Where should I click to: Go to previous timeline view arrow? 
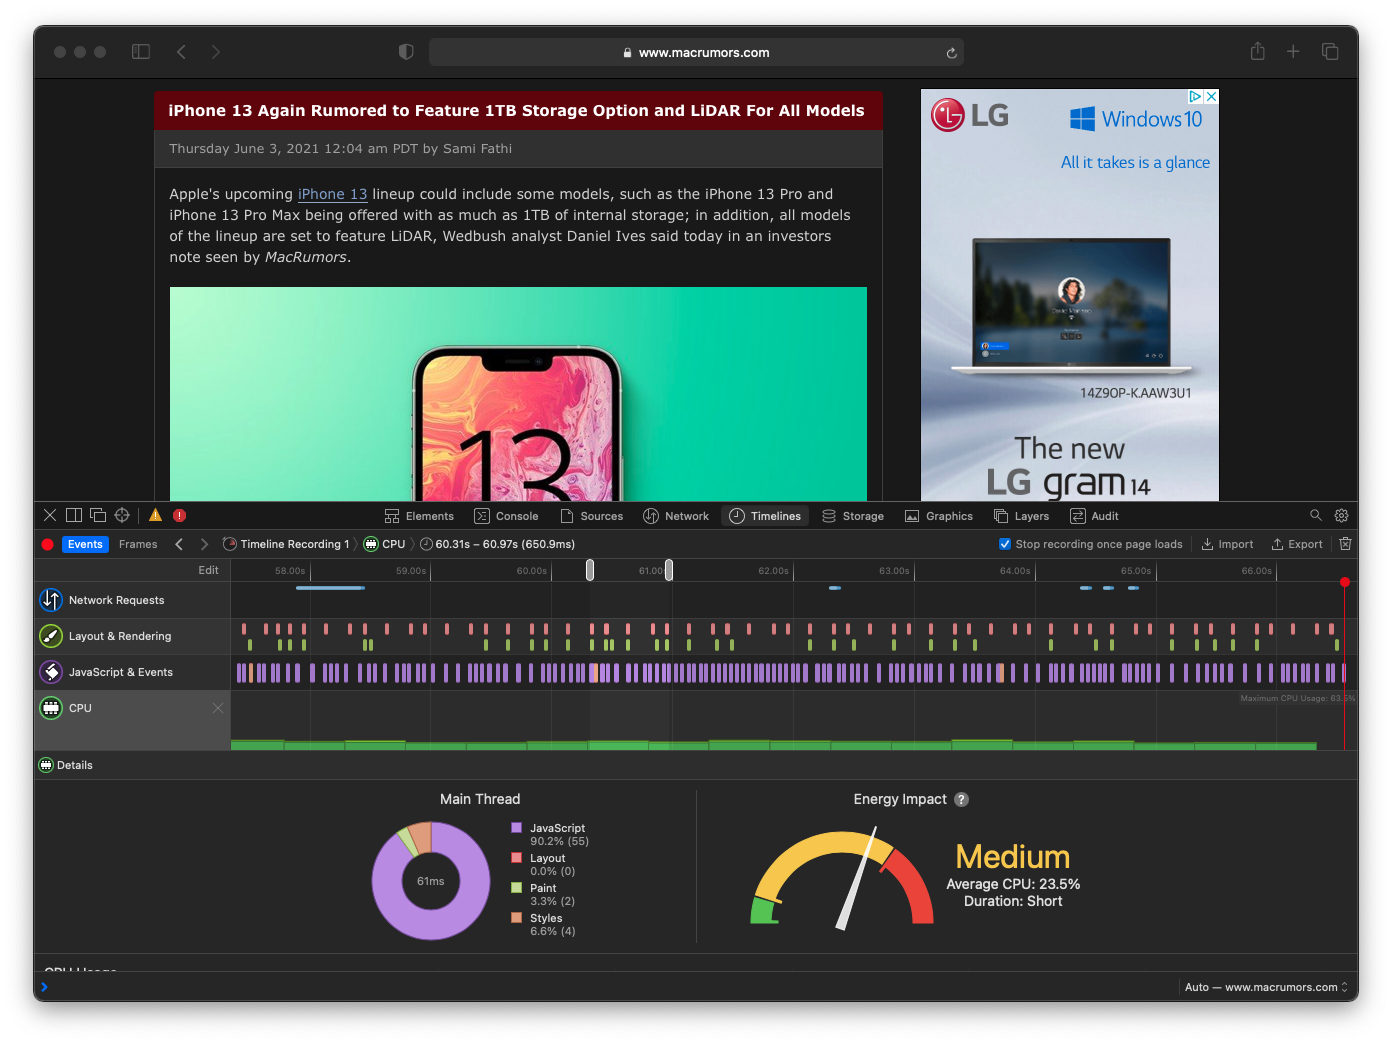[179, 544]
